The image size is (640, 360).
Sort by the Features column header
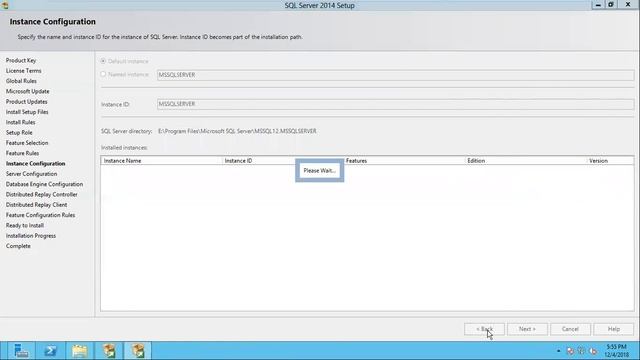[404, 161]
